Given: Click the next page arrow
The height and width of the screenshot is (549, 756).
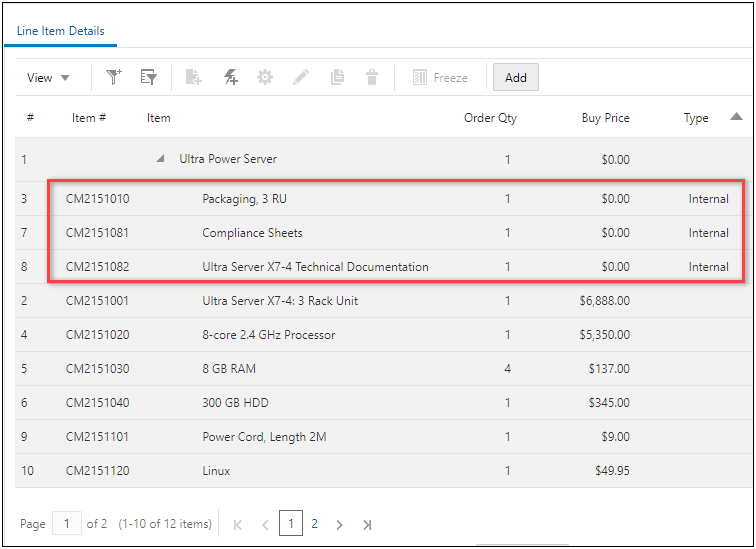Looking at the screenshot, I should (x=340, y=524).
